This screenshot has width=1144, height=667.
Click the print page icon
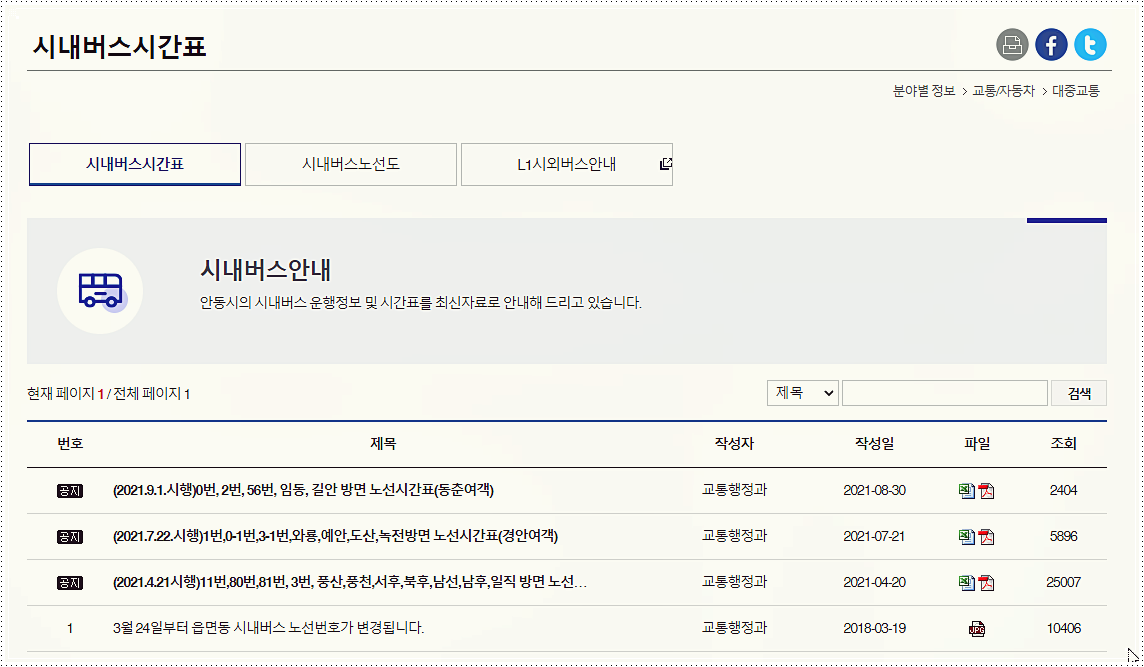click(1012, 45)
